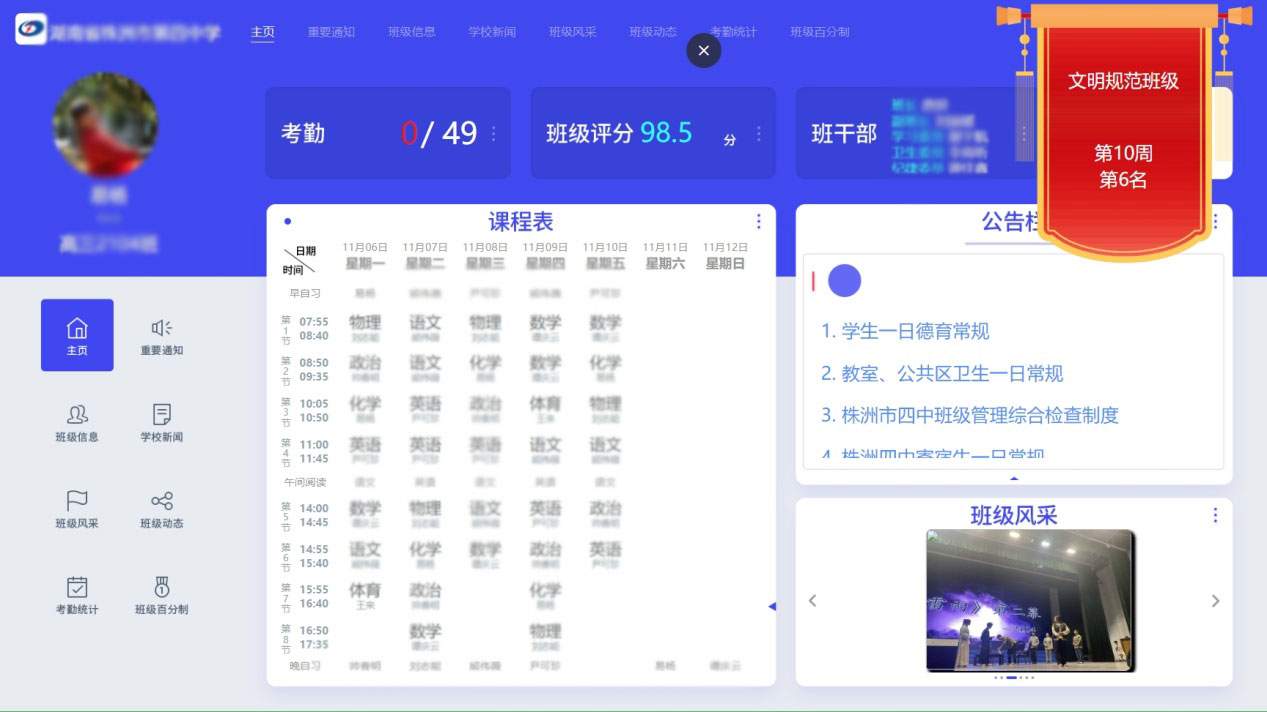
Task: Open 株洲市四中班级管理综合检查制度 announcement
Action: 969,415
